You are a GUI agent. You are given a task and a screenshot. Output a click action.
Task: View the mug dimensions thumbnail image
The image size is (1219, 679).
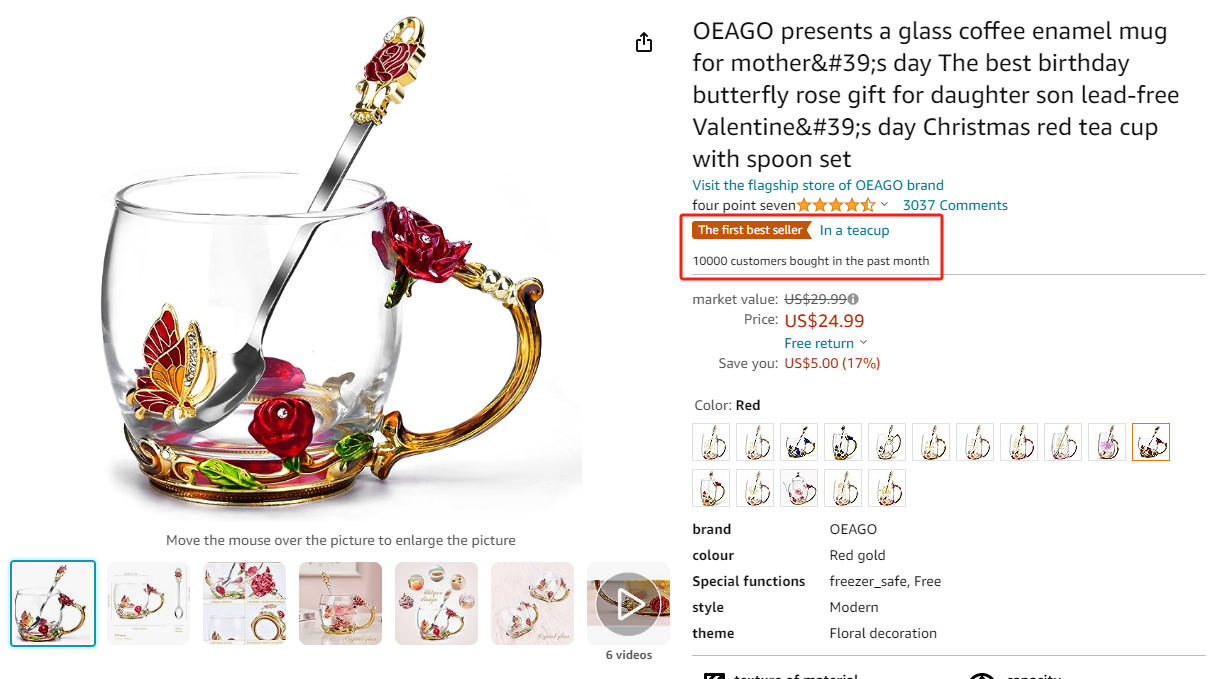[x=148, y=603]
